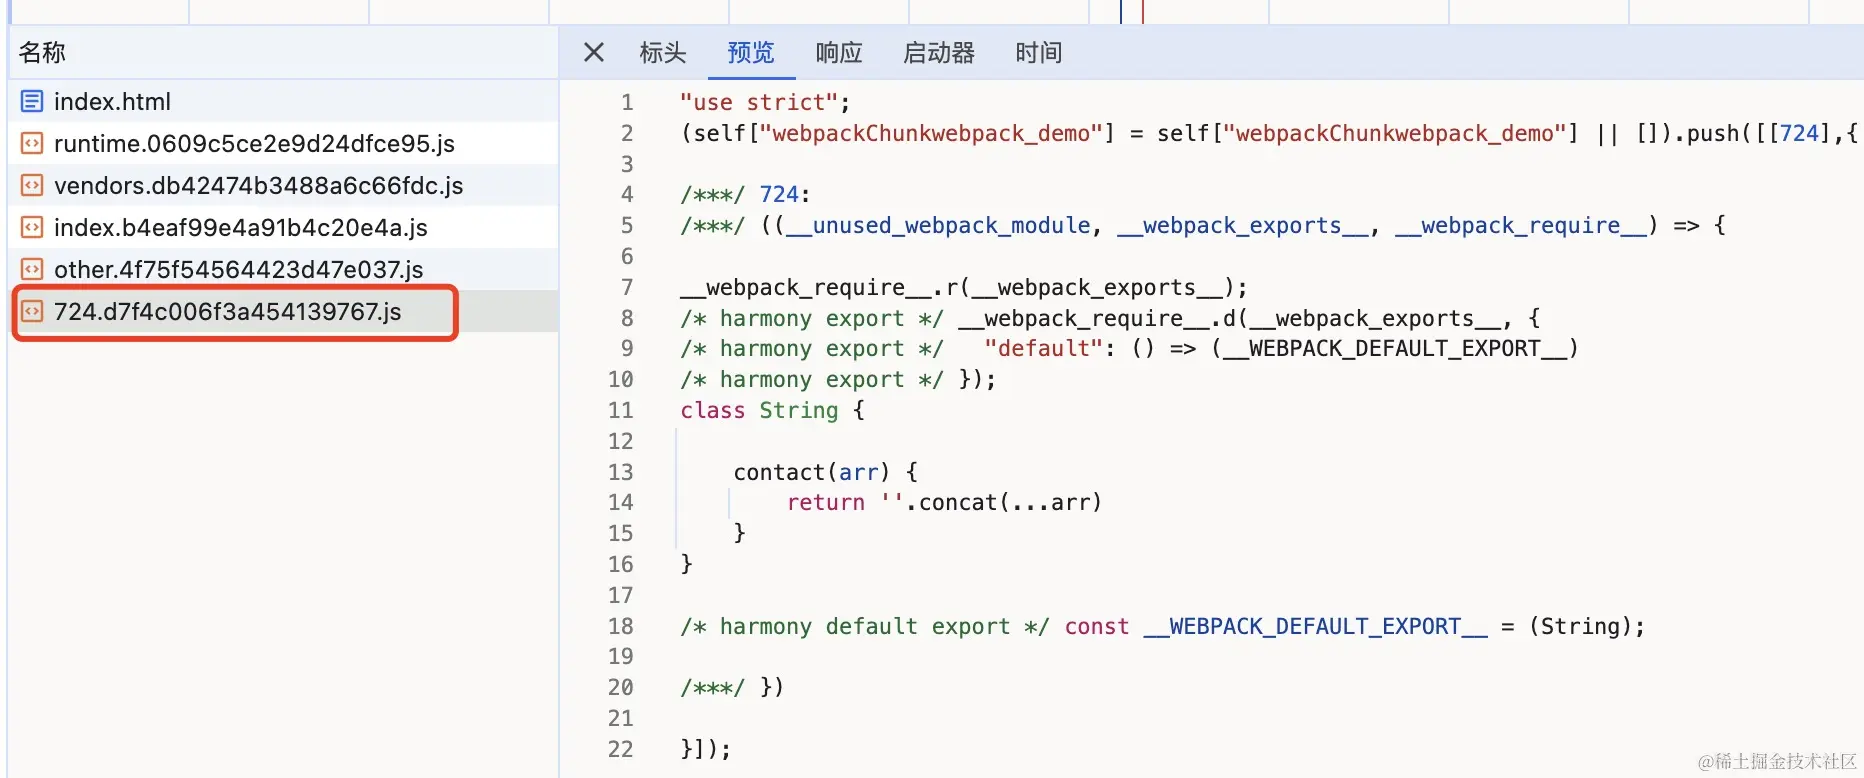Switch to the 标头 tab

tap(663, 52)
